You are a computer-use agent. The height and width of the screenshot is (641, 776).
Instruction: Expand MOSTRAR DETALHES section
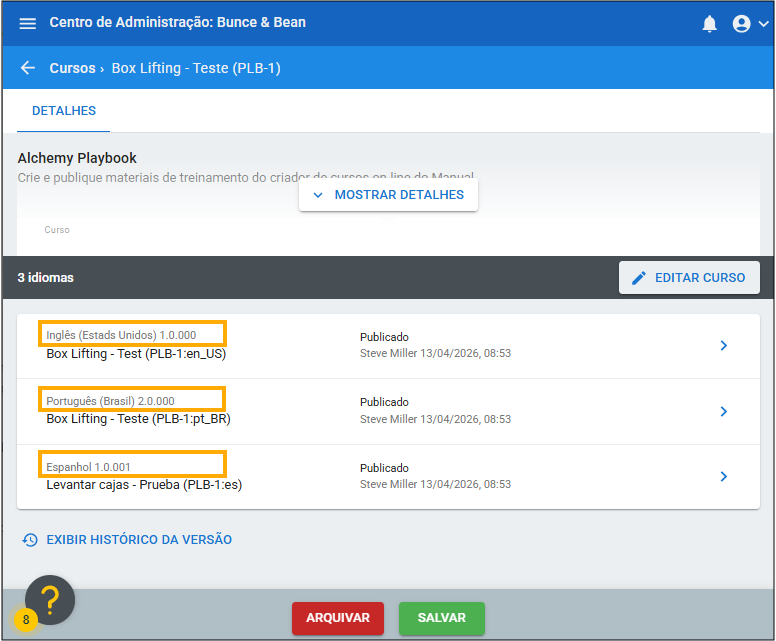click(388, 195)
